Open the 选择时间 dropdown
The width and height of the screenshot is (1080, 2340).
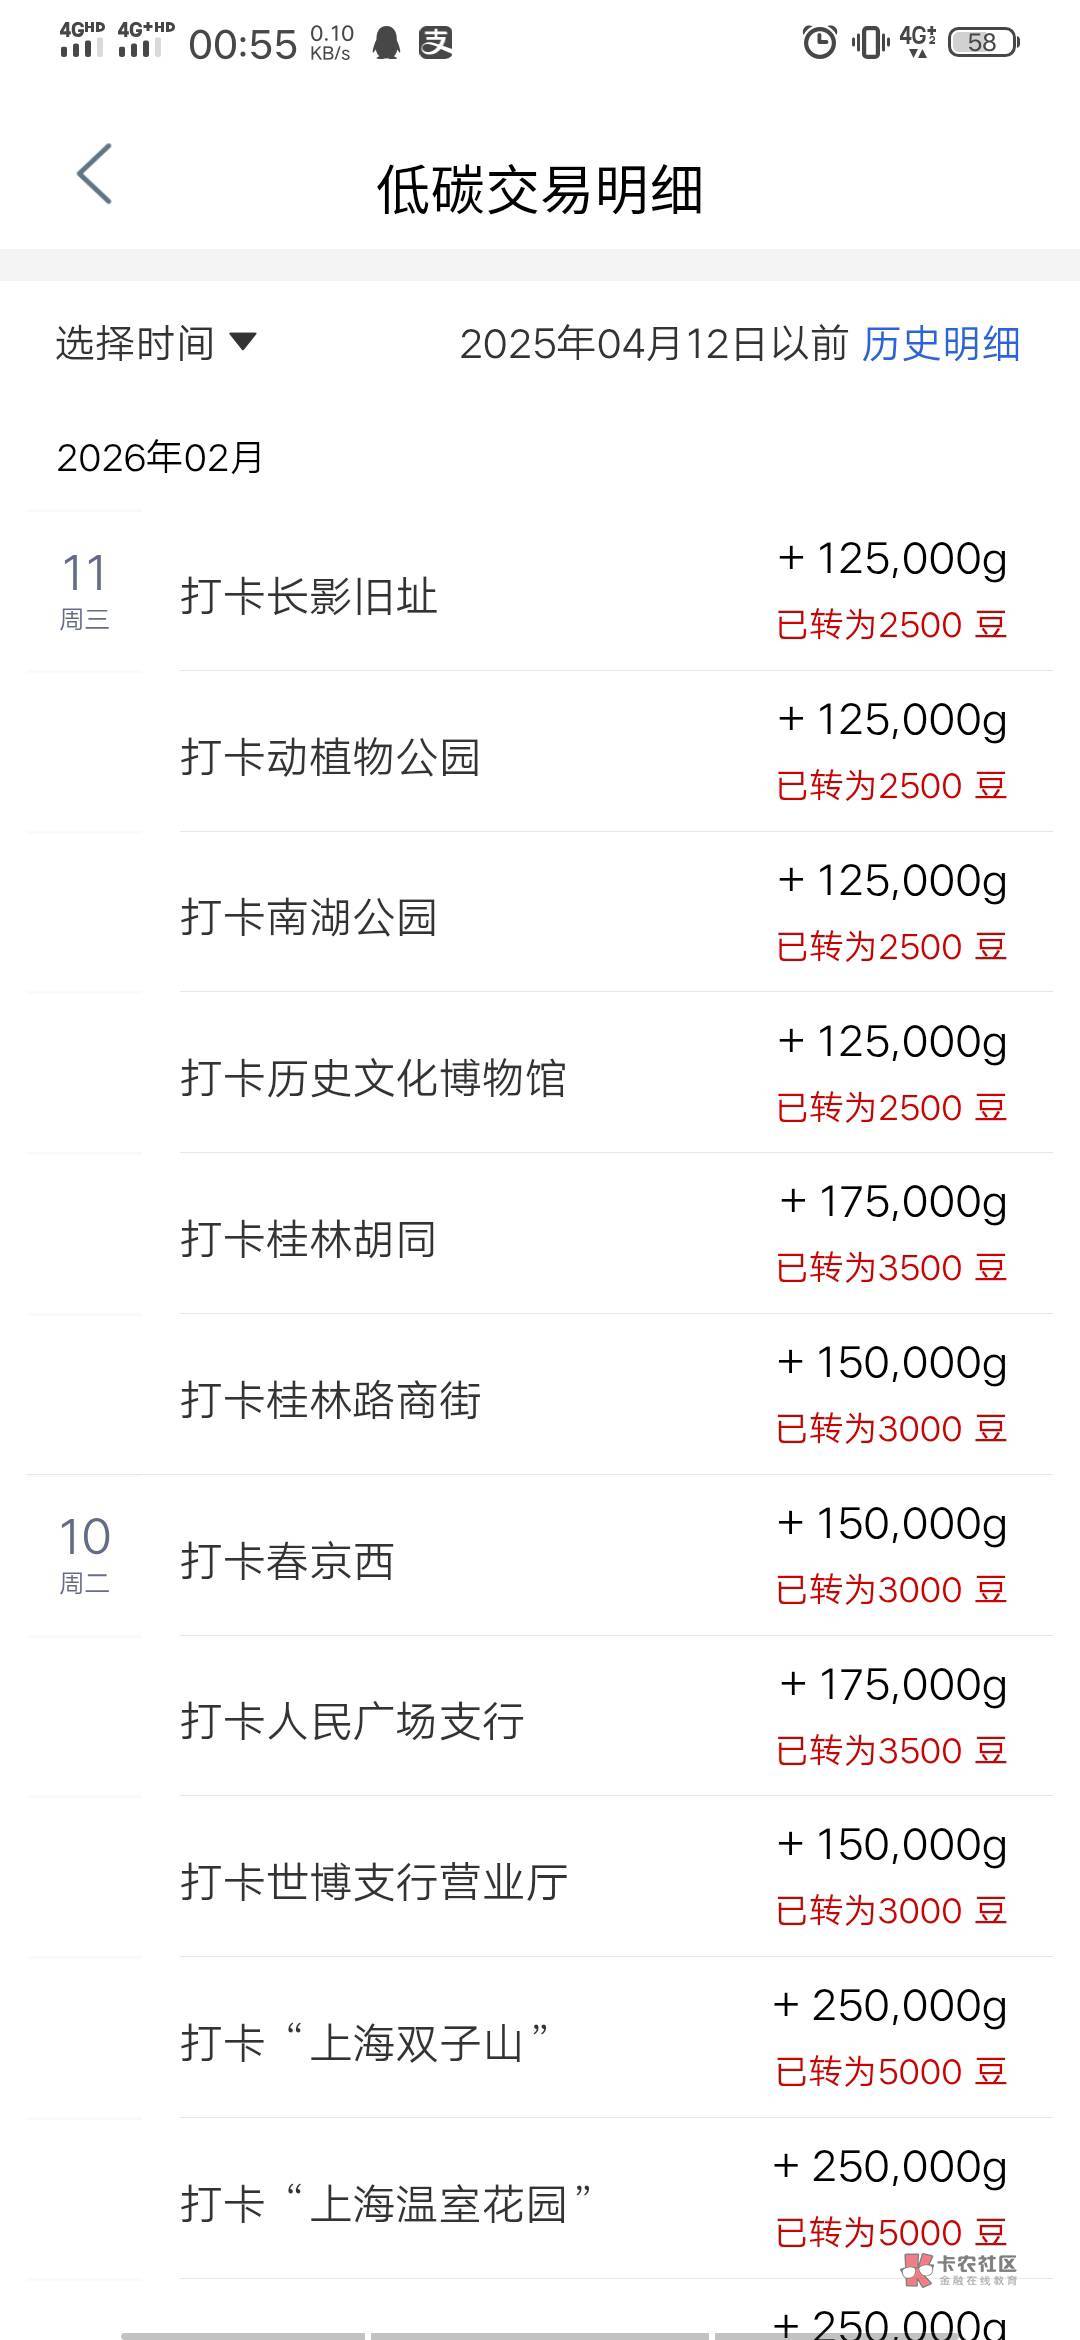(x=156, y=343)
